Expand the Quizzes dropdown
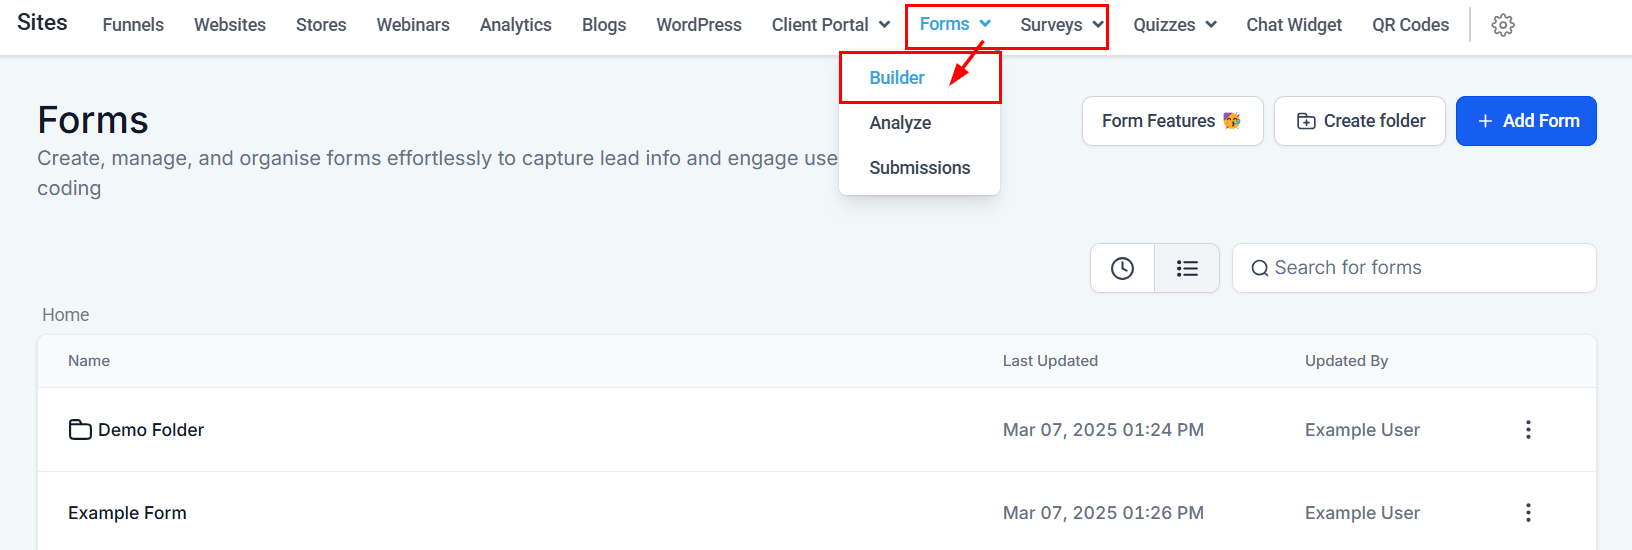 [x=1174, y=25]
